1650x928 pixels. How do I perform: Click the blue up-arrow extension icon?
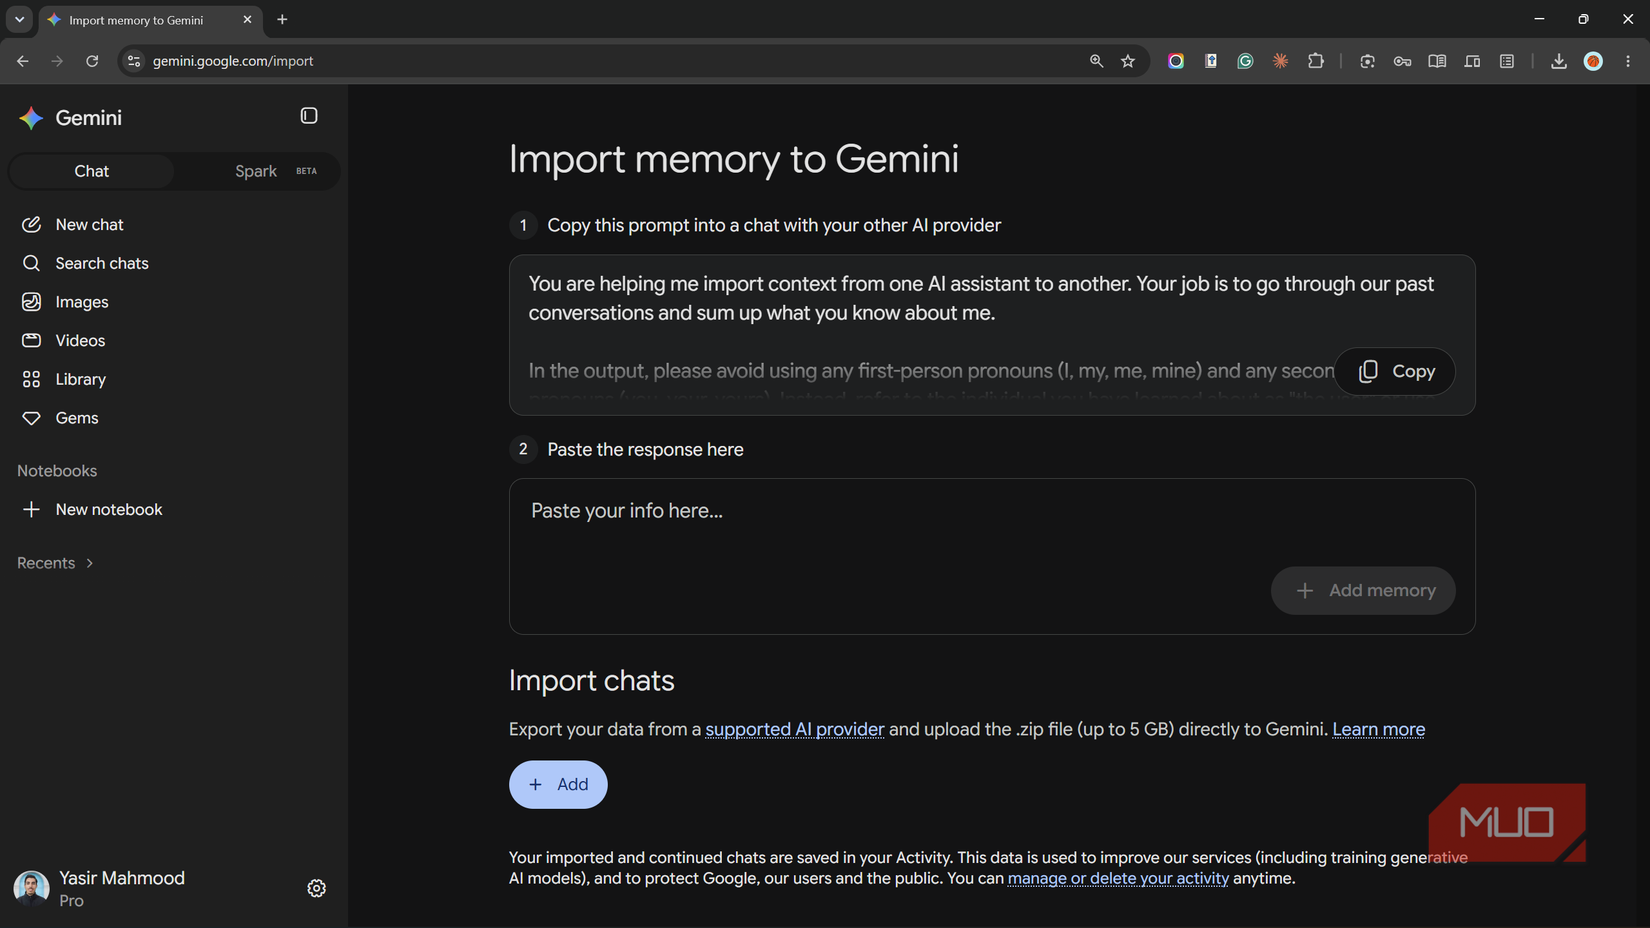[1211, 61]
